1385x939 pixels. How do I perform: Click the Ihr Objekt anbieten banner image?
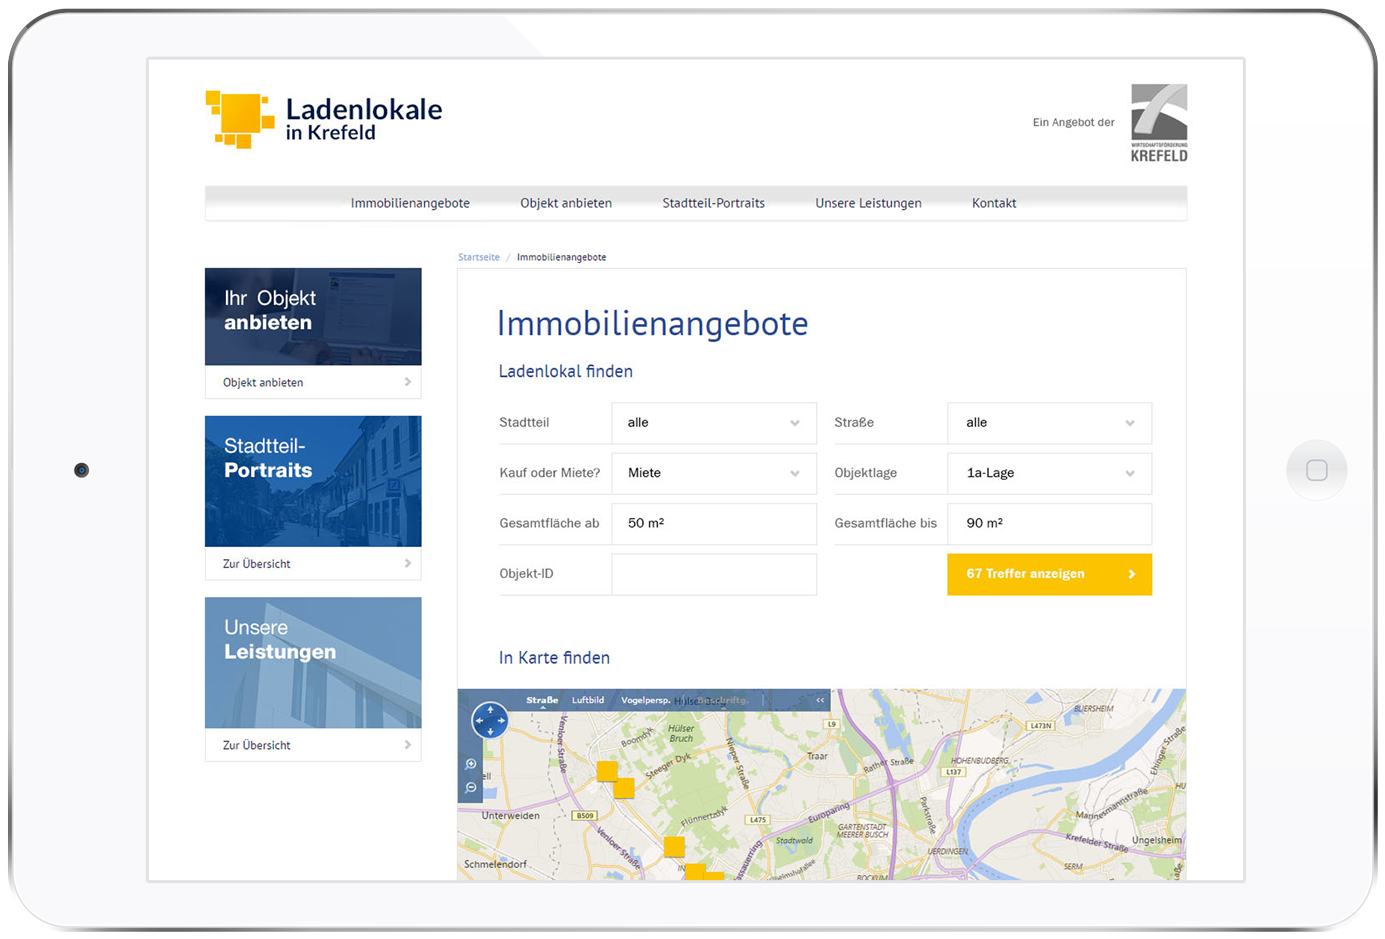point(313,316)
